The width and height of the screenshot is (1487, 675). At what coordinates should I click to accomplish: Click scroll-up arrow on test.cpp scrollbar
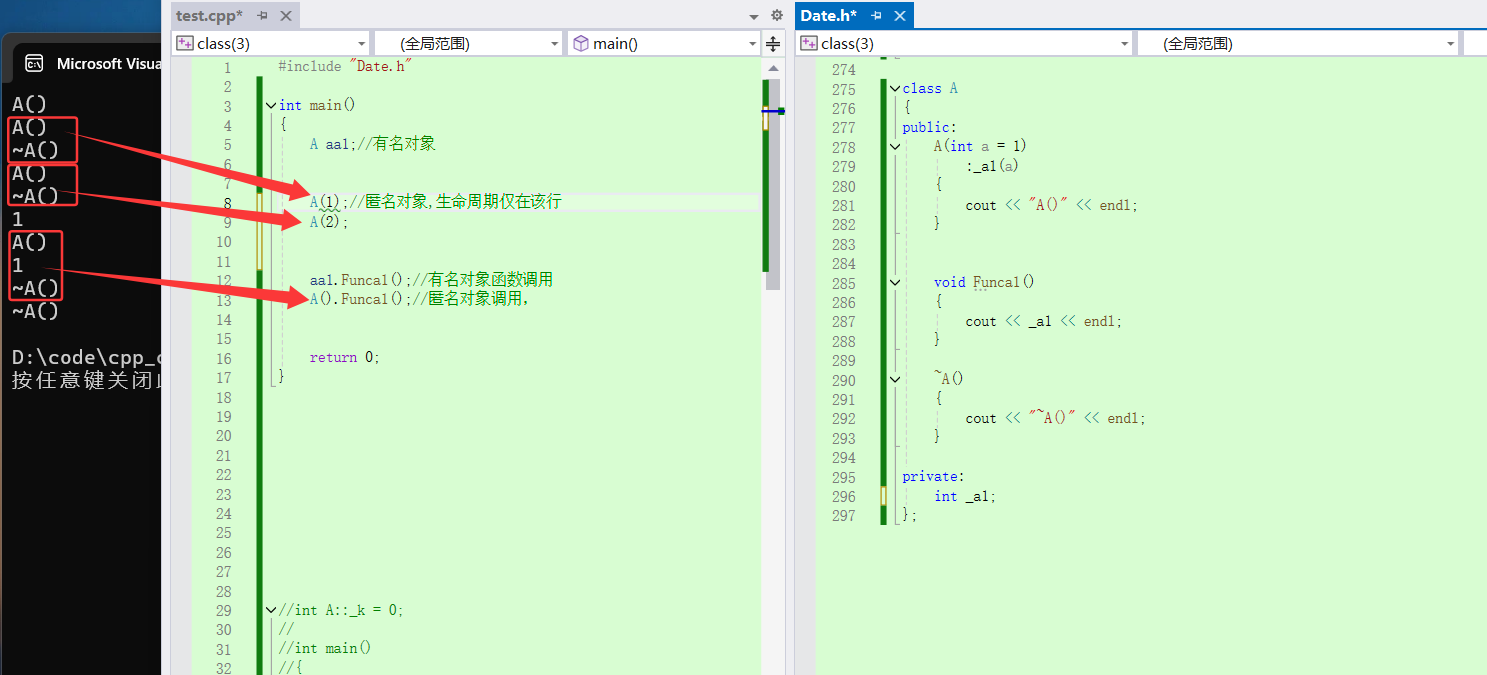click(772, 68)
